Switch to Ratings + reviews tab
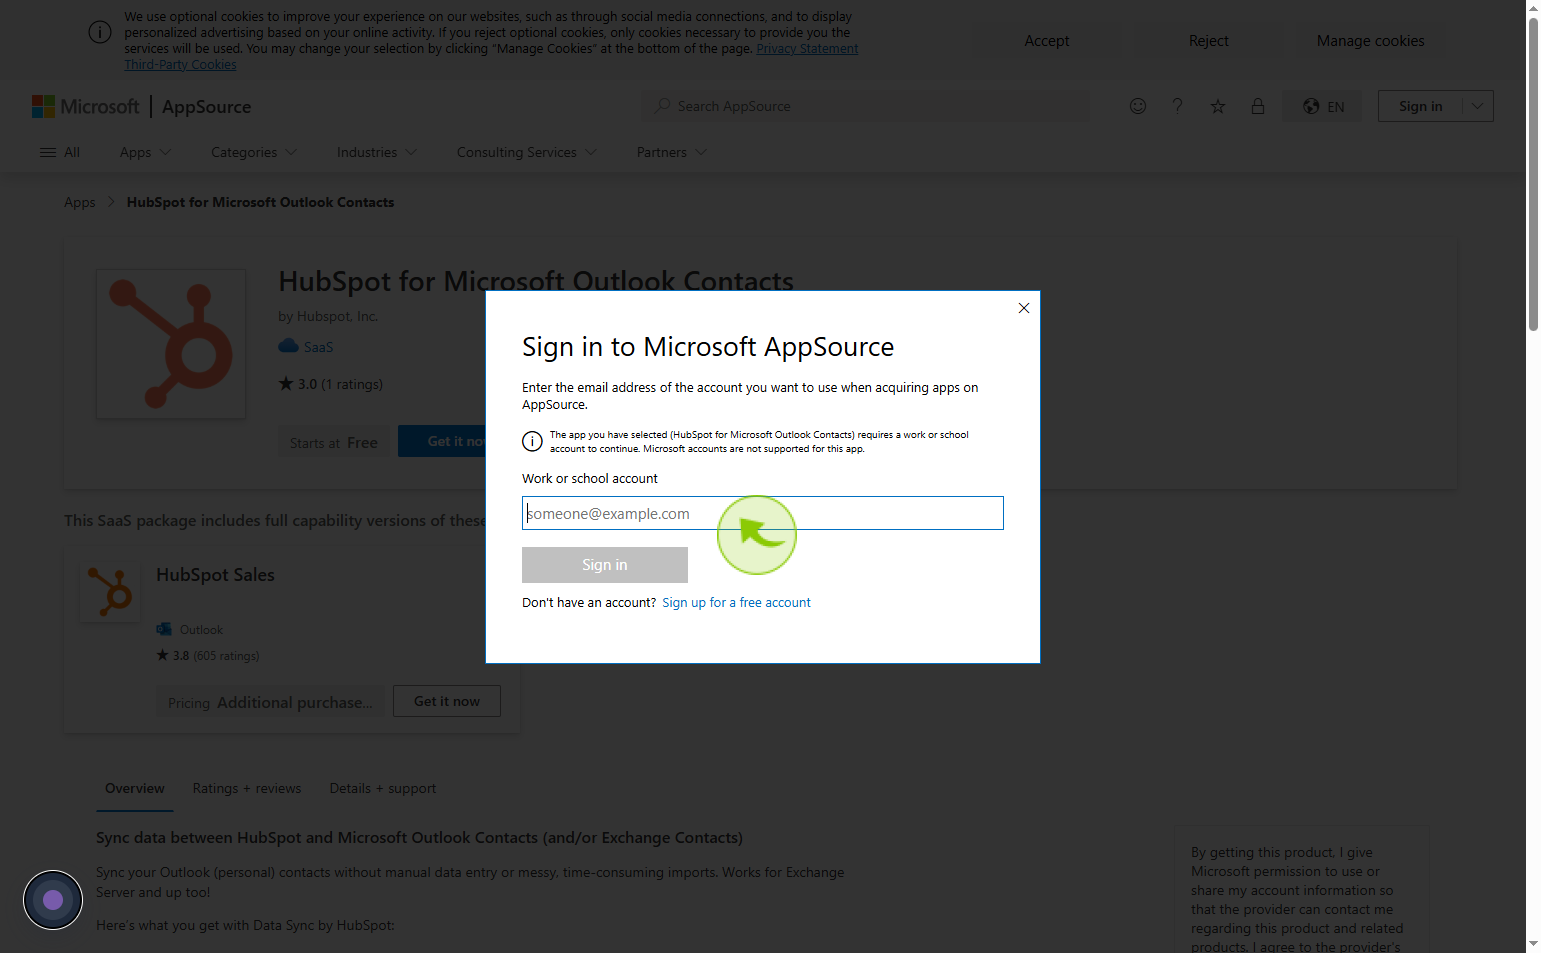Screen dimensions: 1541x953 point(247,788)
